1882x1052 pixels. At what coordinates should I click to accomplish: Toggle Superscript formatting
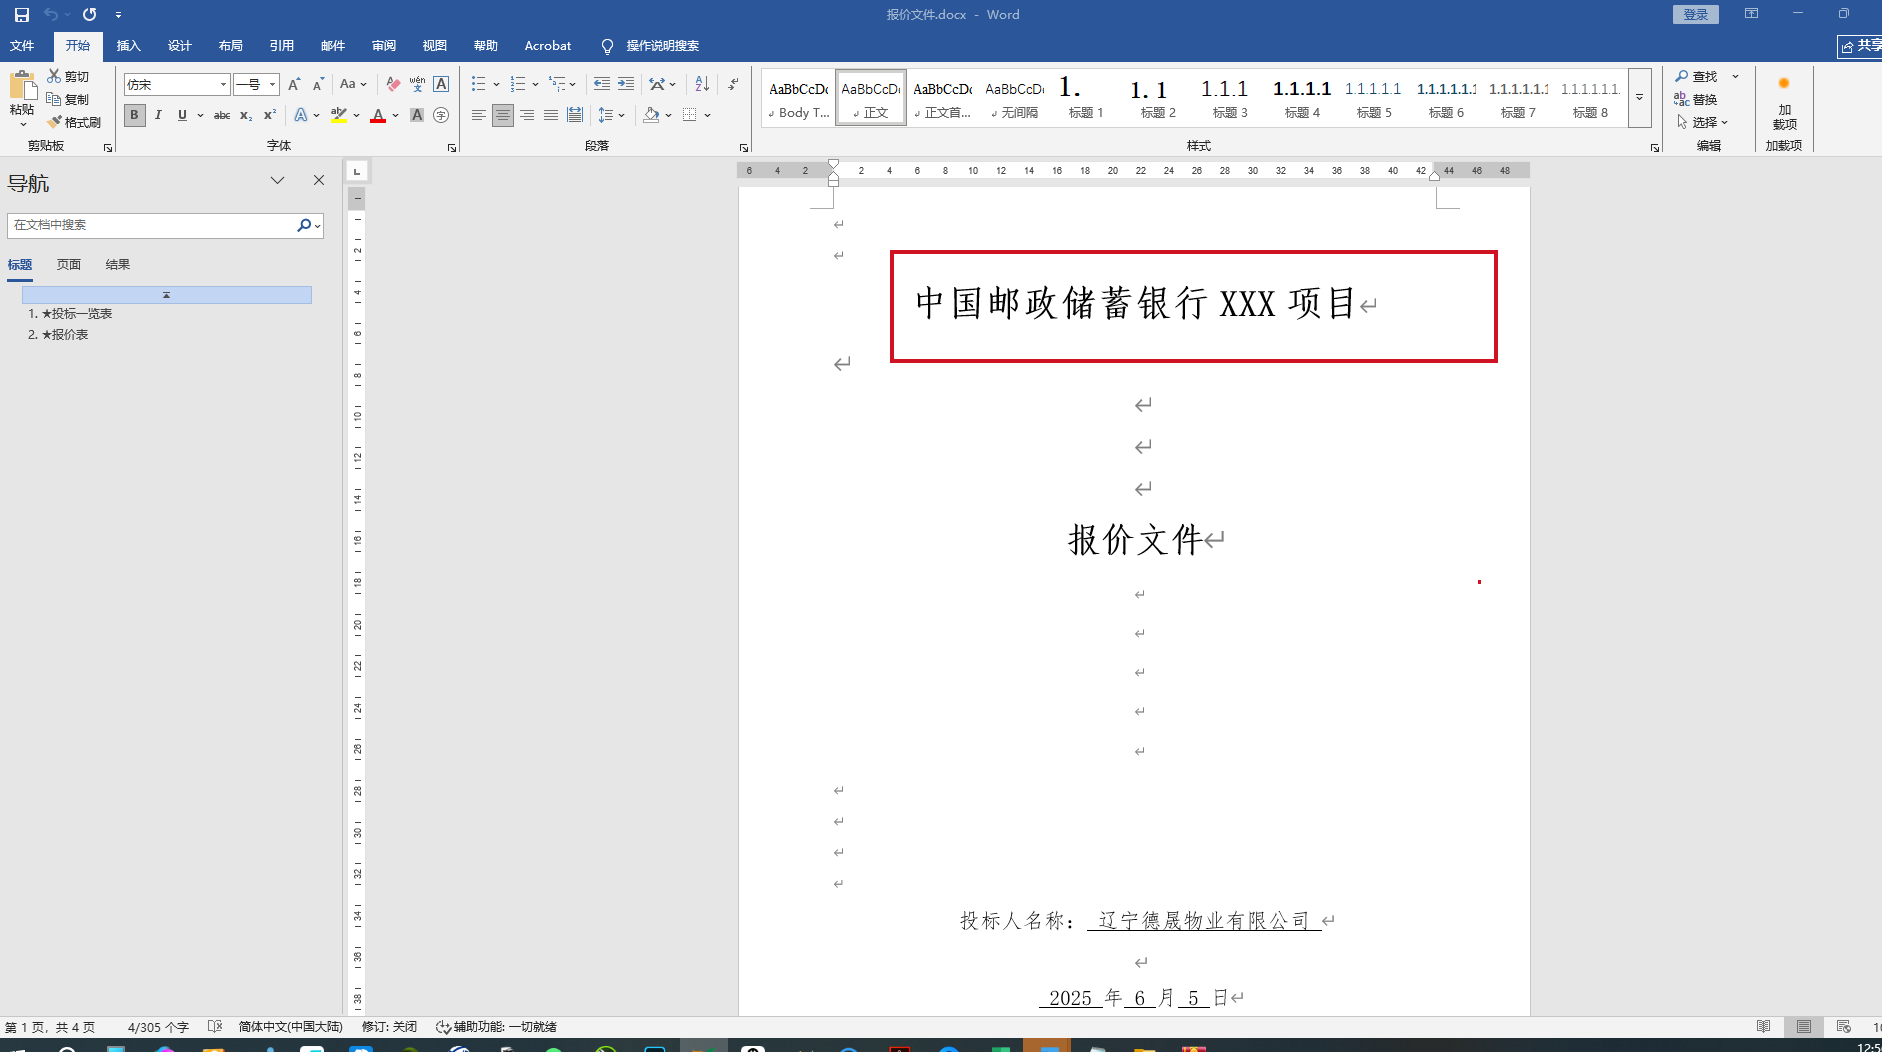(x=270, y=115)
